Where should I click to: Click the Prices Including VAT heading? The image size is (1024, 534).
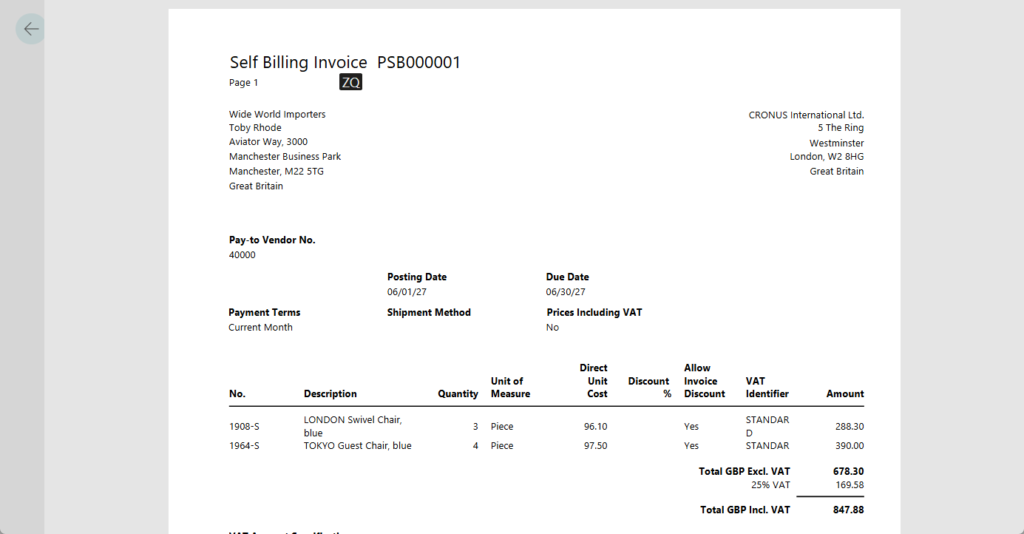pyautogui.click(x=594, y=312)
